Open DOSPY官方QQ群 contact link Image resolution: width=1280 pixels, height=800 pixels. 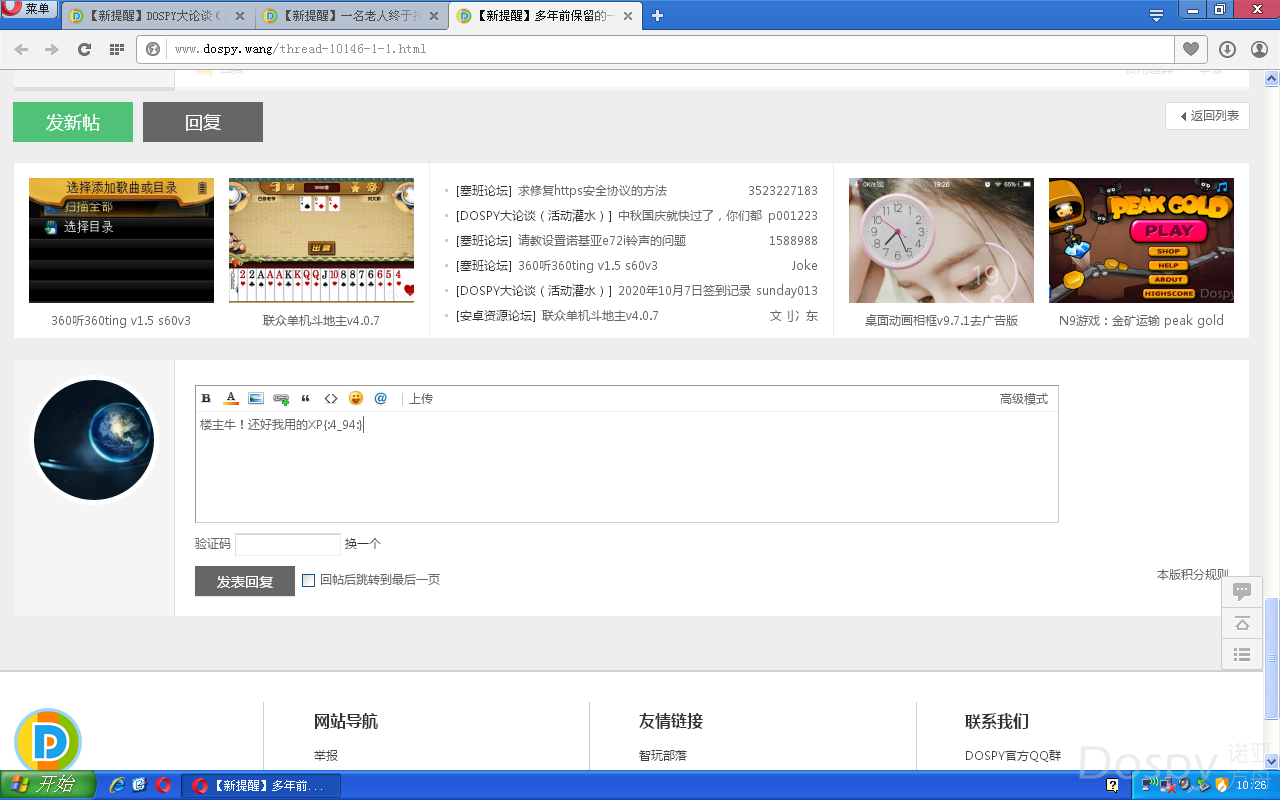[1013, 756]
